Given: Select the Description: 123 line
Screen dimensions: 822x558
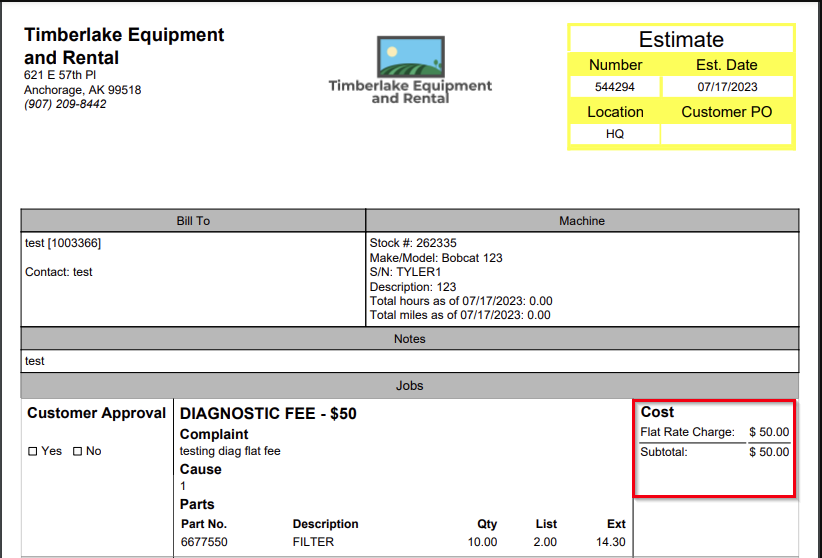Looking at the screenshot, I should coord(413,287).
